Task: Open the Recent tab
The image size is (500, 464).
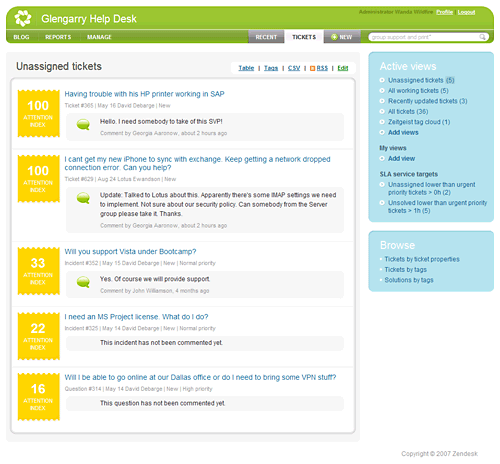Action: coord(266,37)
